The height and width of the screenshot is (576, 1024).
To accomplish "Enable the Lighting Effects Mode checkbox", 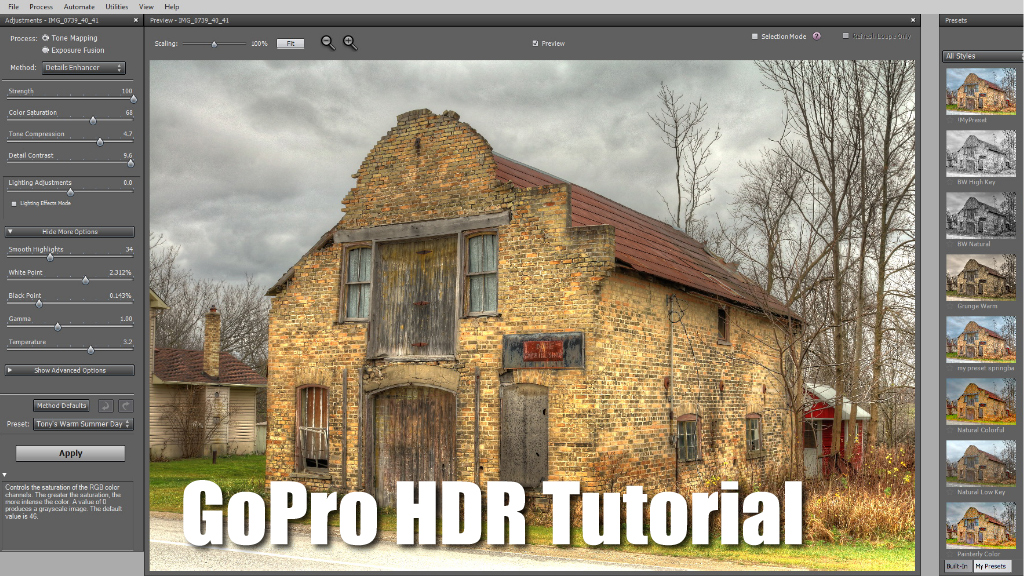I will click(14, 204).
